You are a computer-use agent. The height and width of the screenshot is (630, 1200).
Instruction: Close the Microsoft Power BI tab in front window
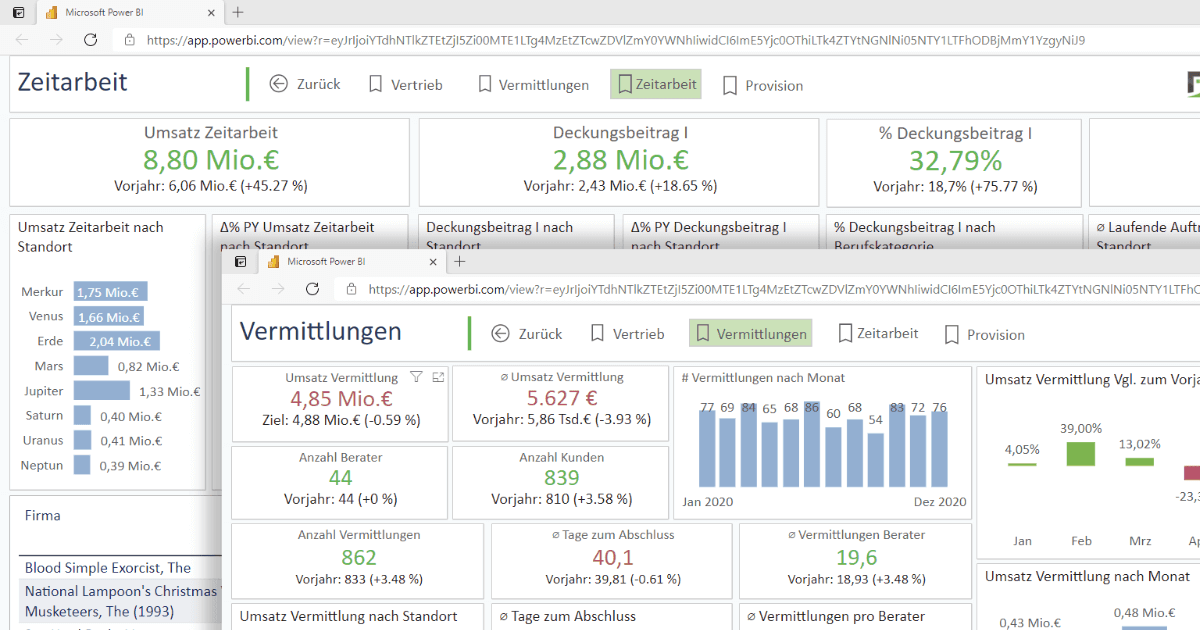tap(433, 262)
